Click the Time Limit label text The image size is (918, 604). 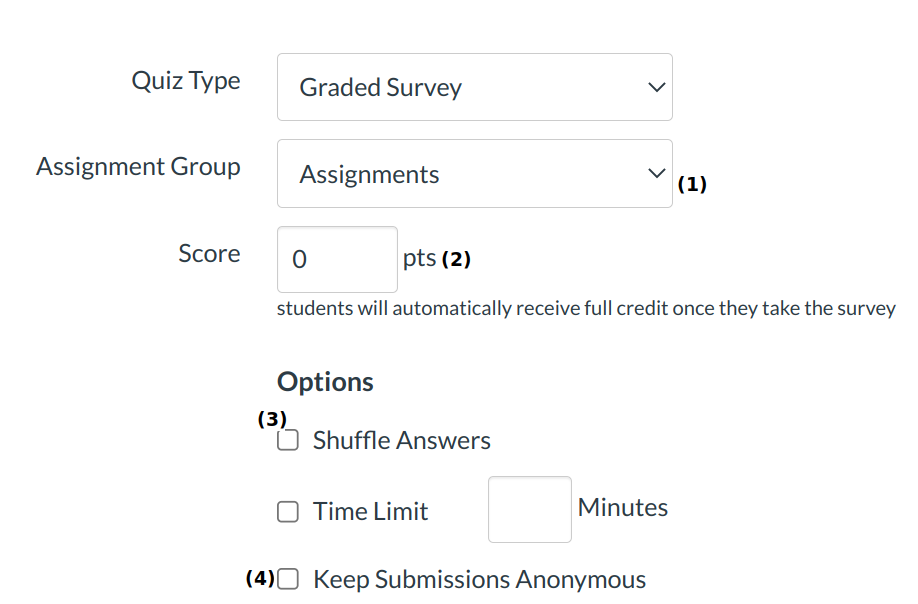370,512
